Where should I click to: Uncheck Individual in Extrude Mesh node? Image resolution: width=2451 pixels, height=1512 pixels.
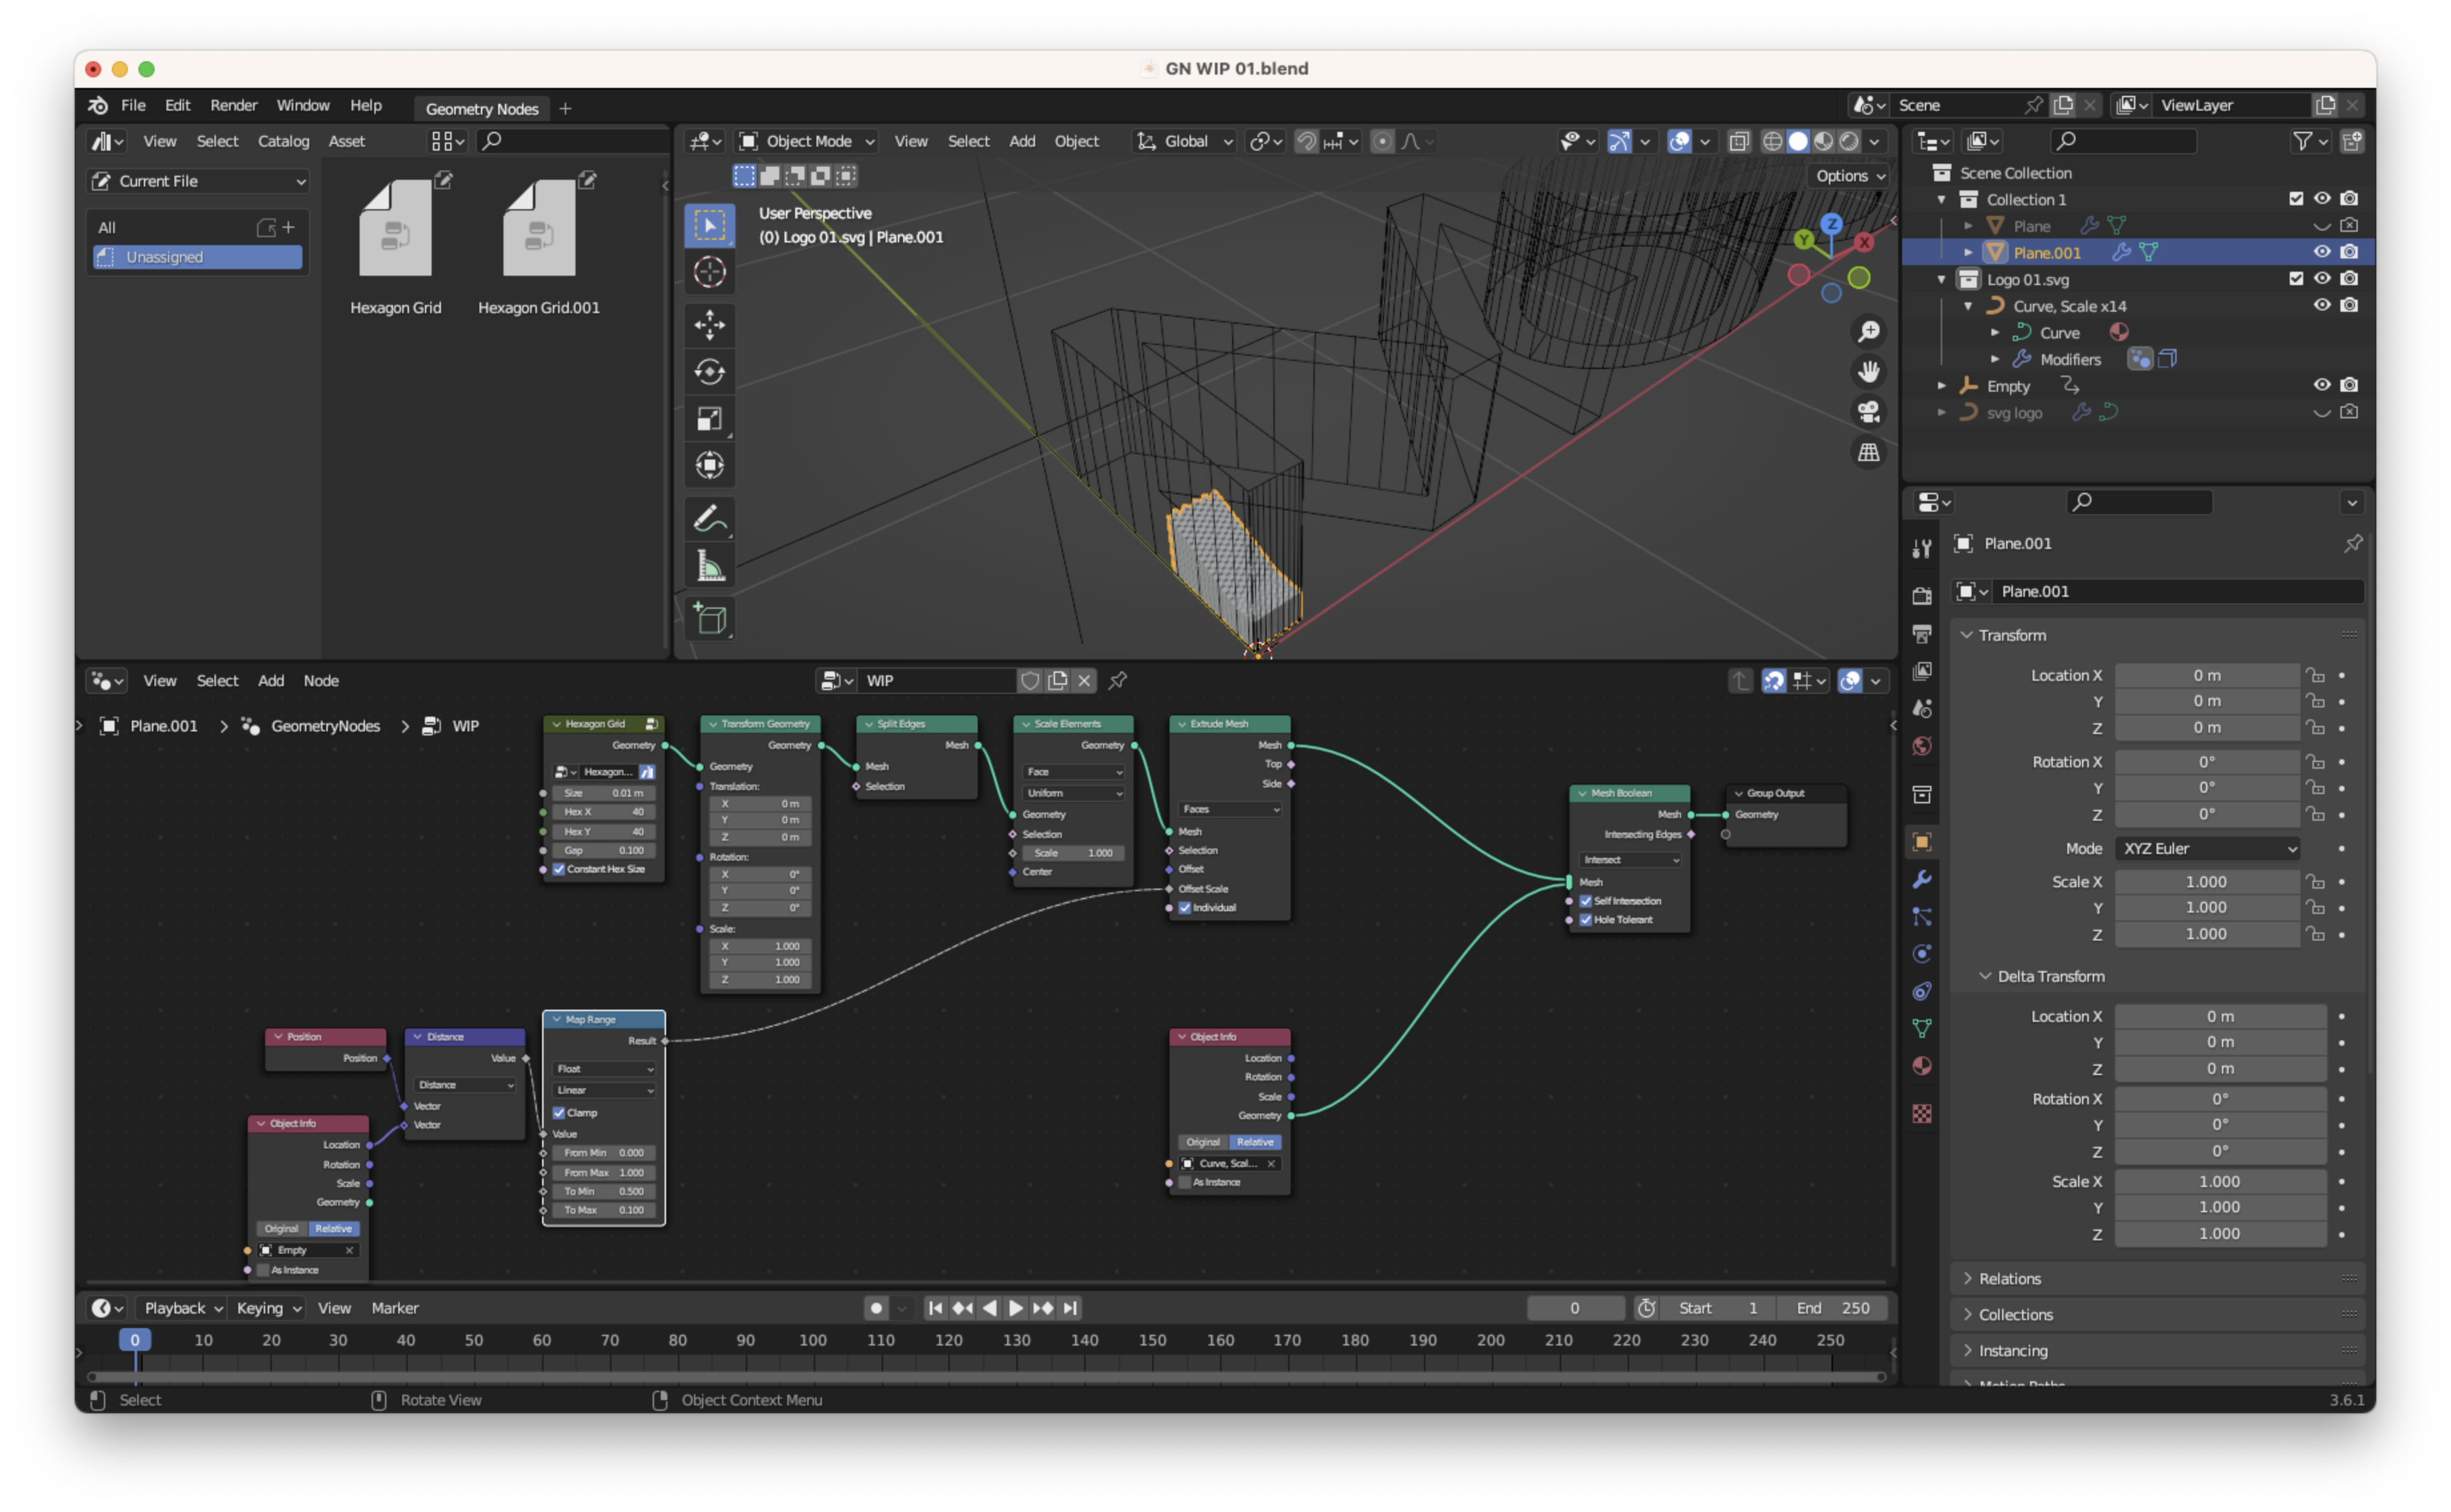(1185, 908)
